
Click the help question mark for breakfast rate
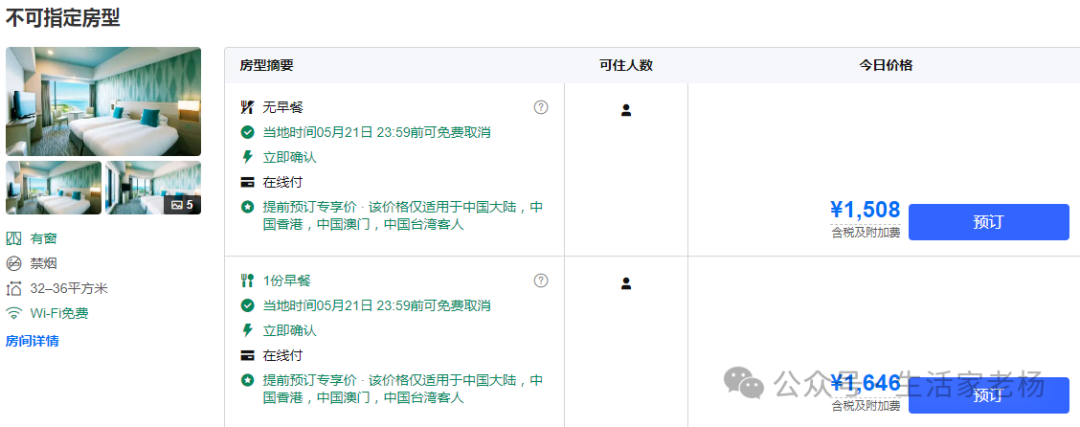(541, 280)
